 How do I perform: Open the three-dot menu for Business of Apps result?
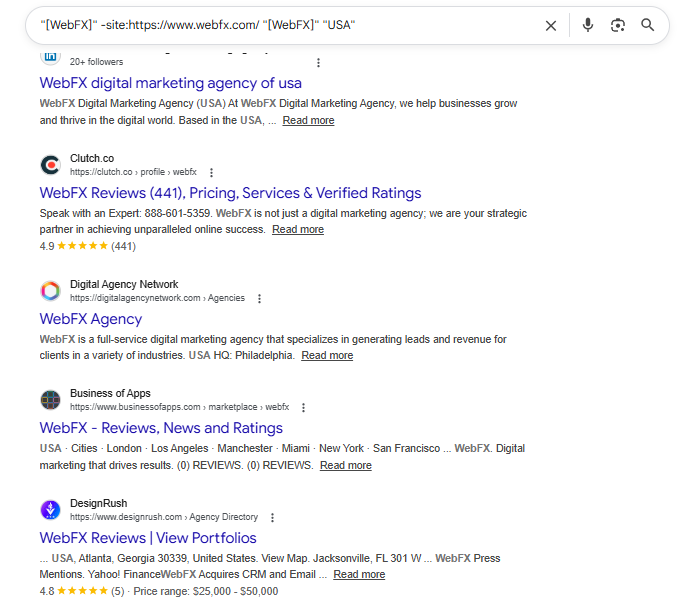pyautogui.click(x=304, y=408)
